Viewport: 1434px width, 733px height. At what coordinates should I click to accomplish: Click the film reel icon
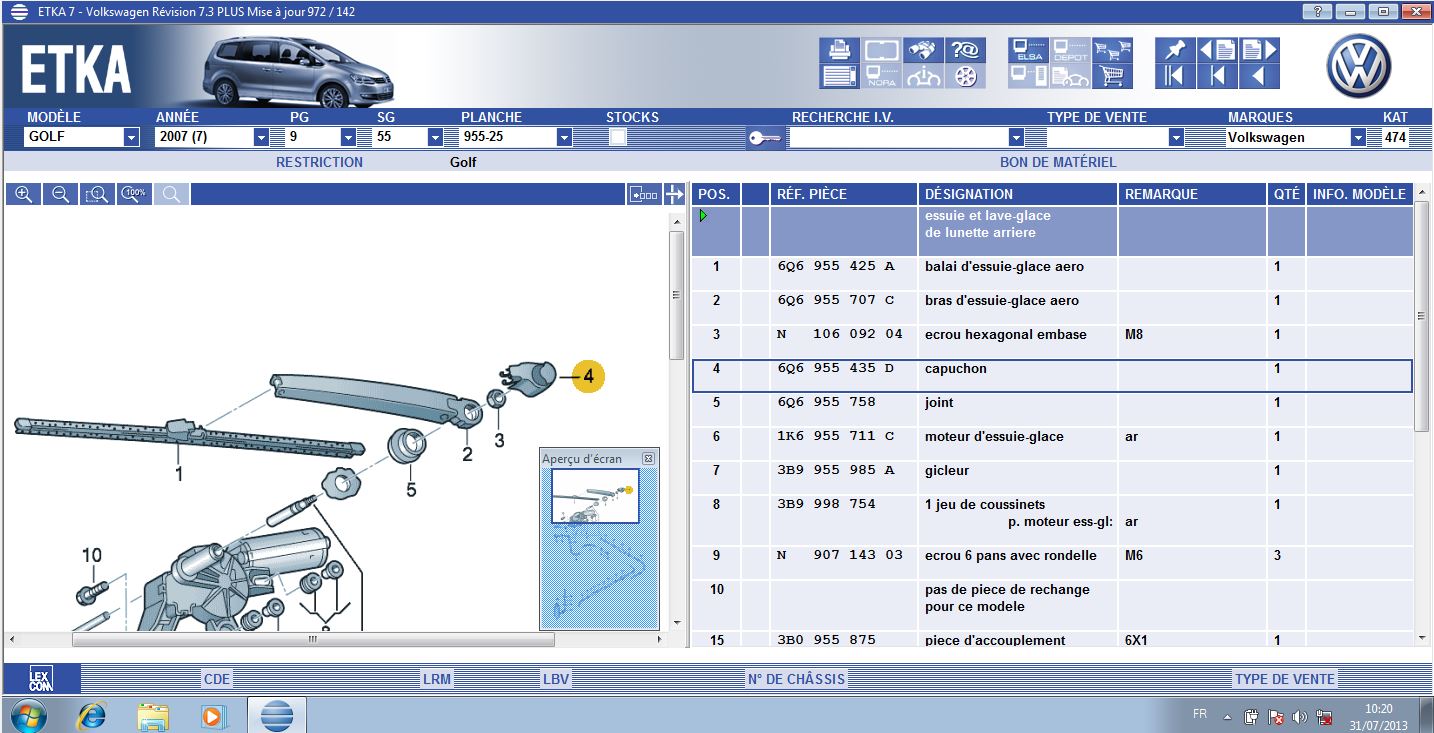tap(965, 76)
